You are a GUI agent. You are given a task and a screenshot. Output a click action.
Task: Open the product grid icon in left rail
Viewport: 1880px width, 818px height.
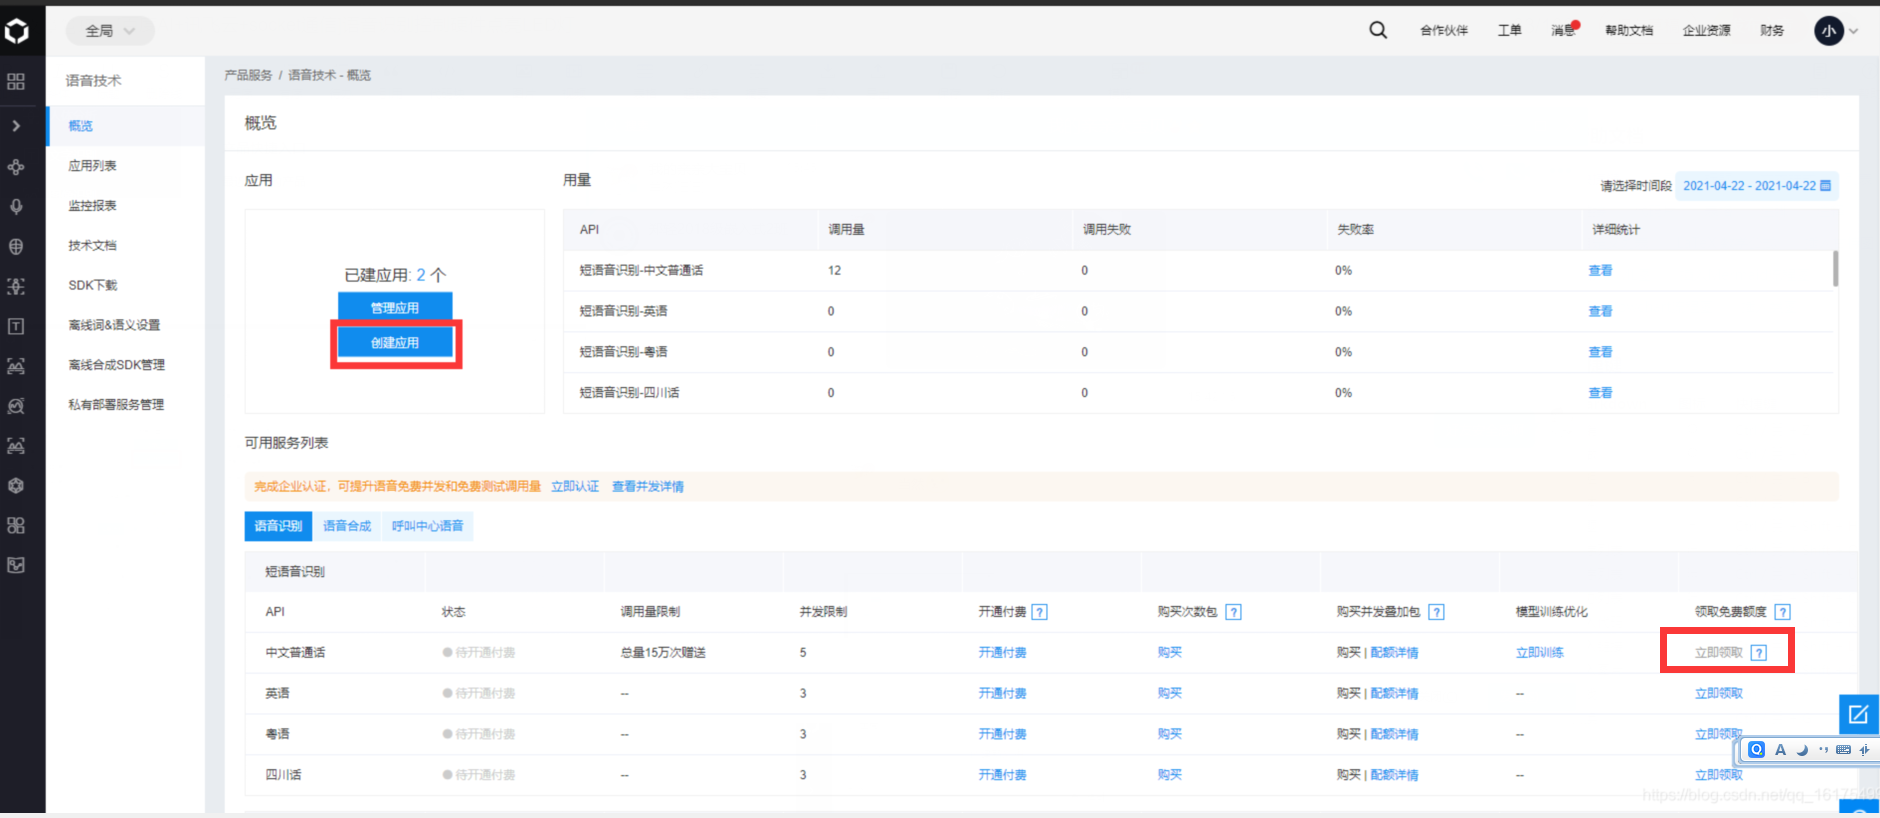click(16, 82)
